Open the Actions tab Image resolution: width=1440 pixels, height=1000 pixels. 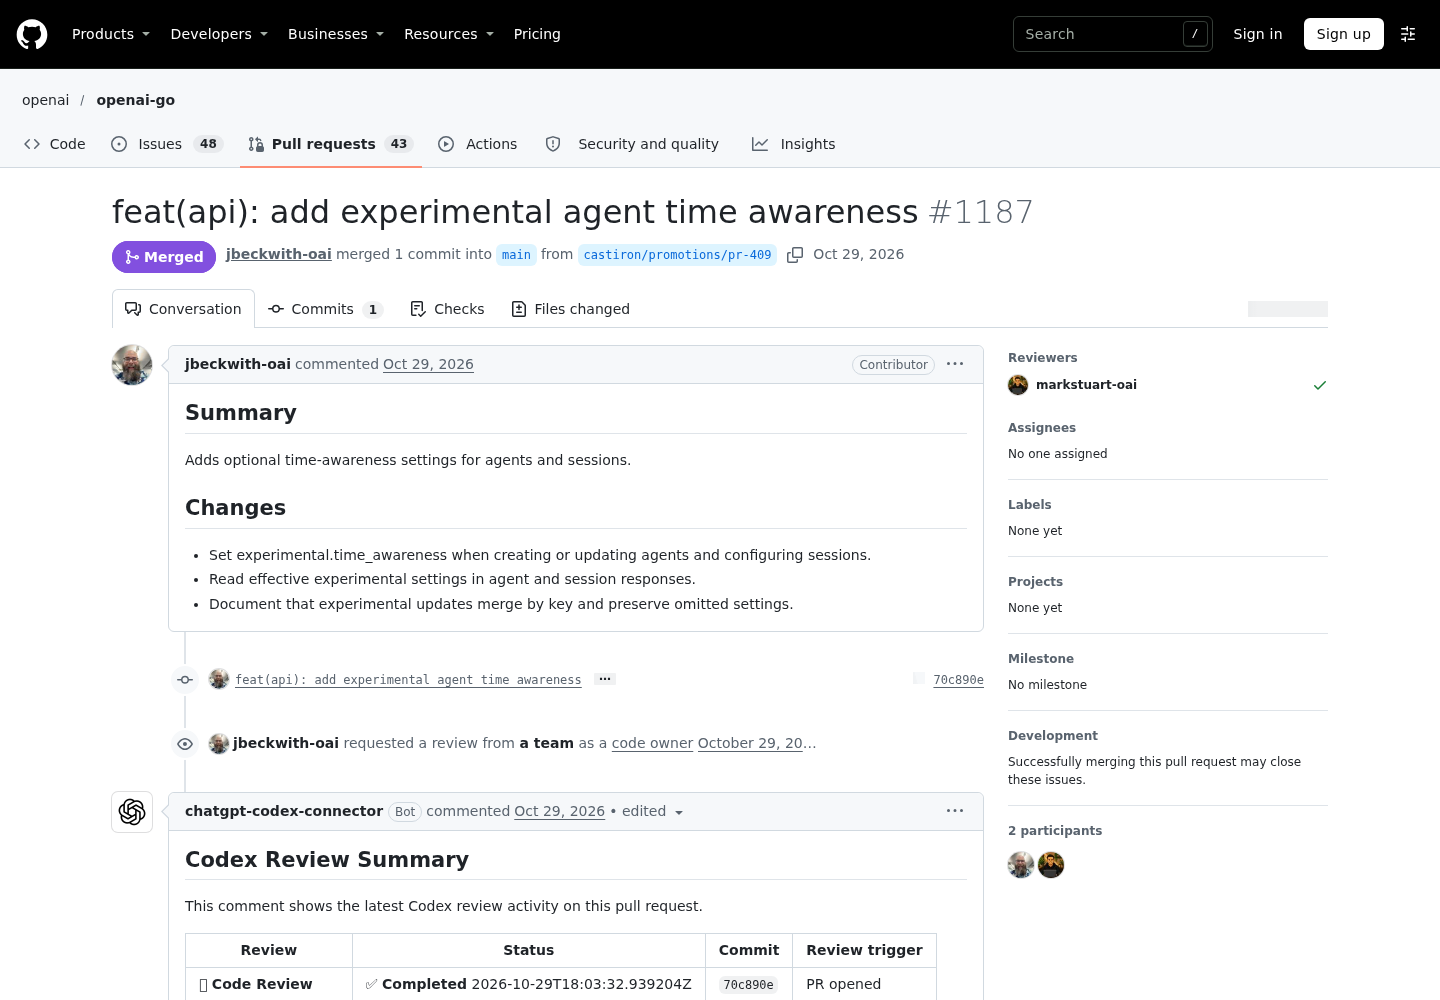pos(478,144)
